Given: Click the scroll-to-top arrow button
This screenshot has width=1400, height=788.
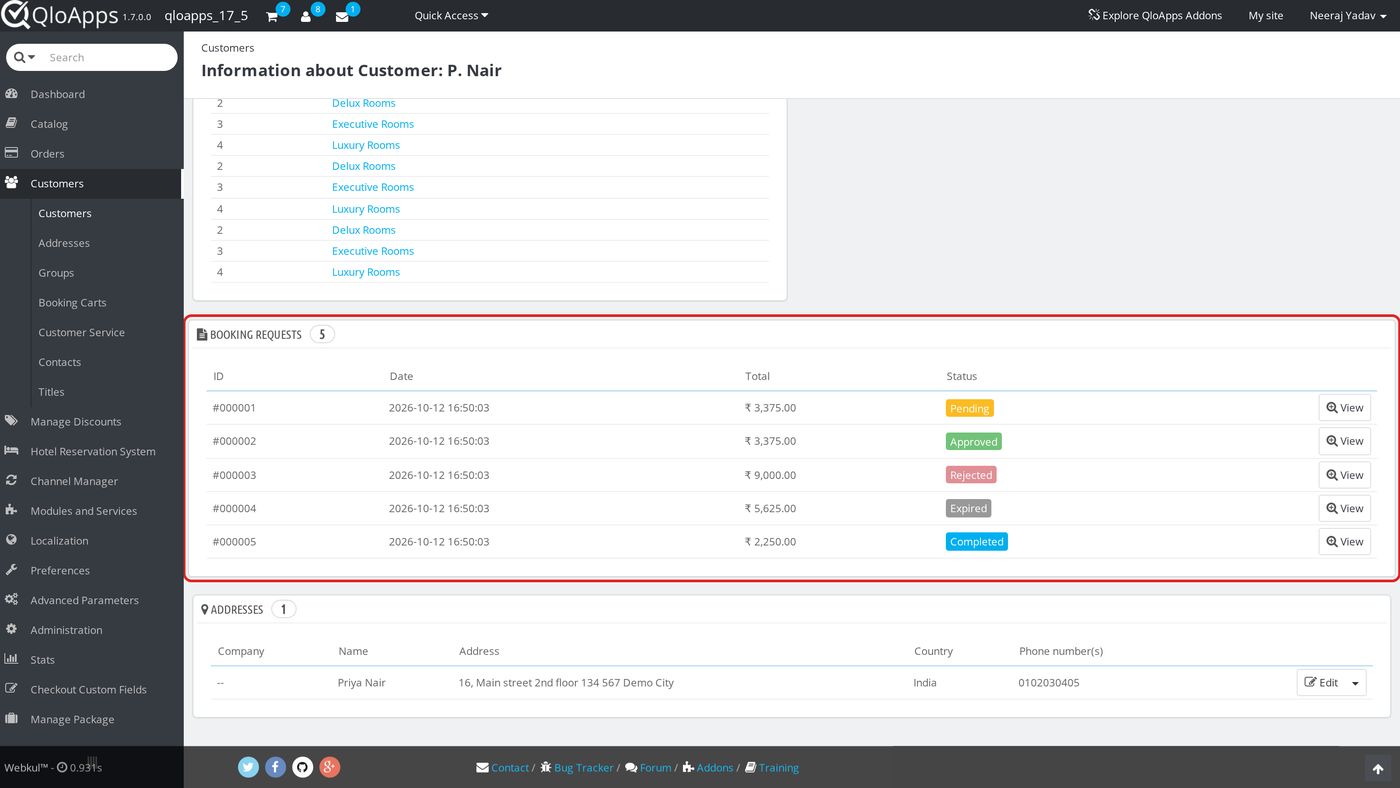Looking at the screenshot, I should point(1378,768).
